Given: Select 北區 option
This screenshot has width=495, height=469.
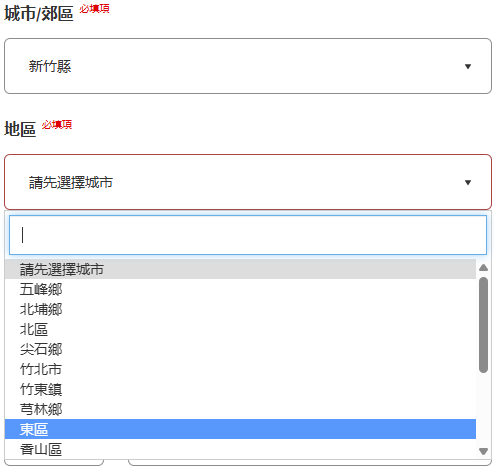Looking at the screenshot, I should (x=240, y=329).
